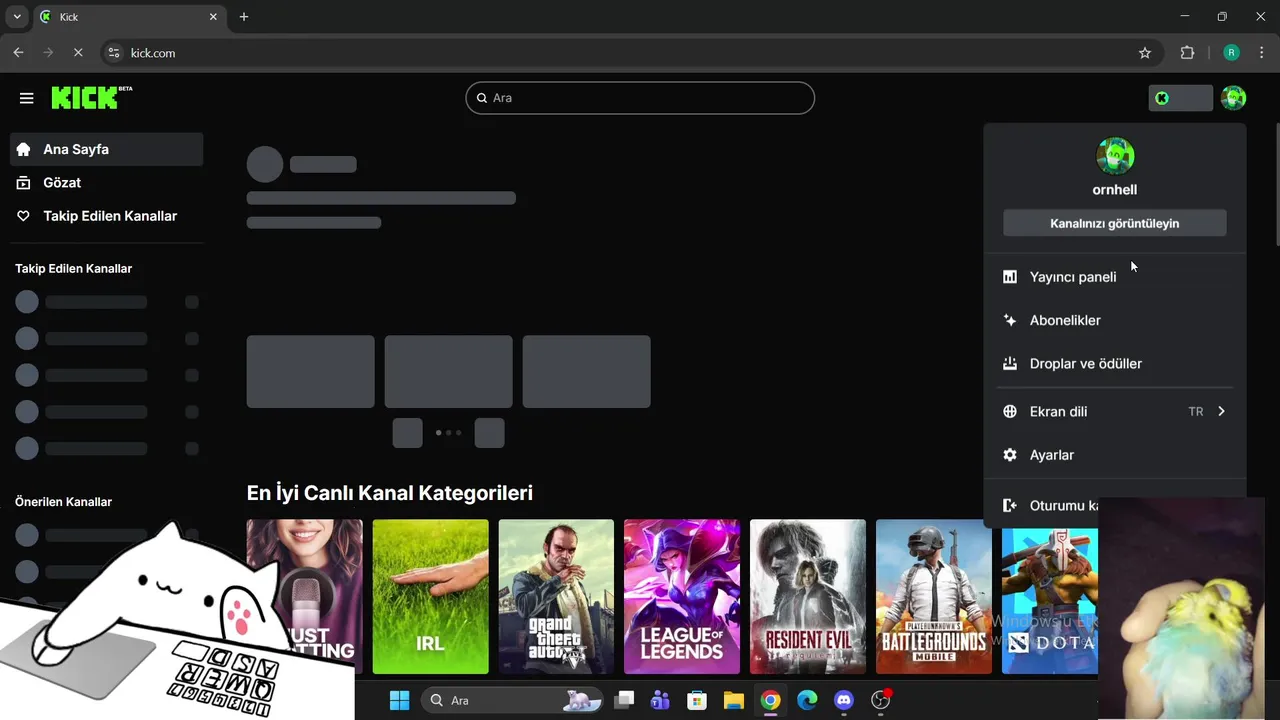The image size is (1280, 720).
Task: Open the Chrome tab search dropdown arrow
Action: click(17, 17)
